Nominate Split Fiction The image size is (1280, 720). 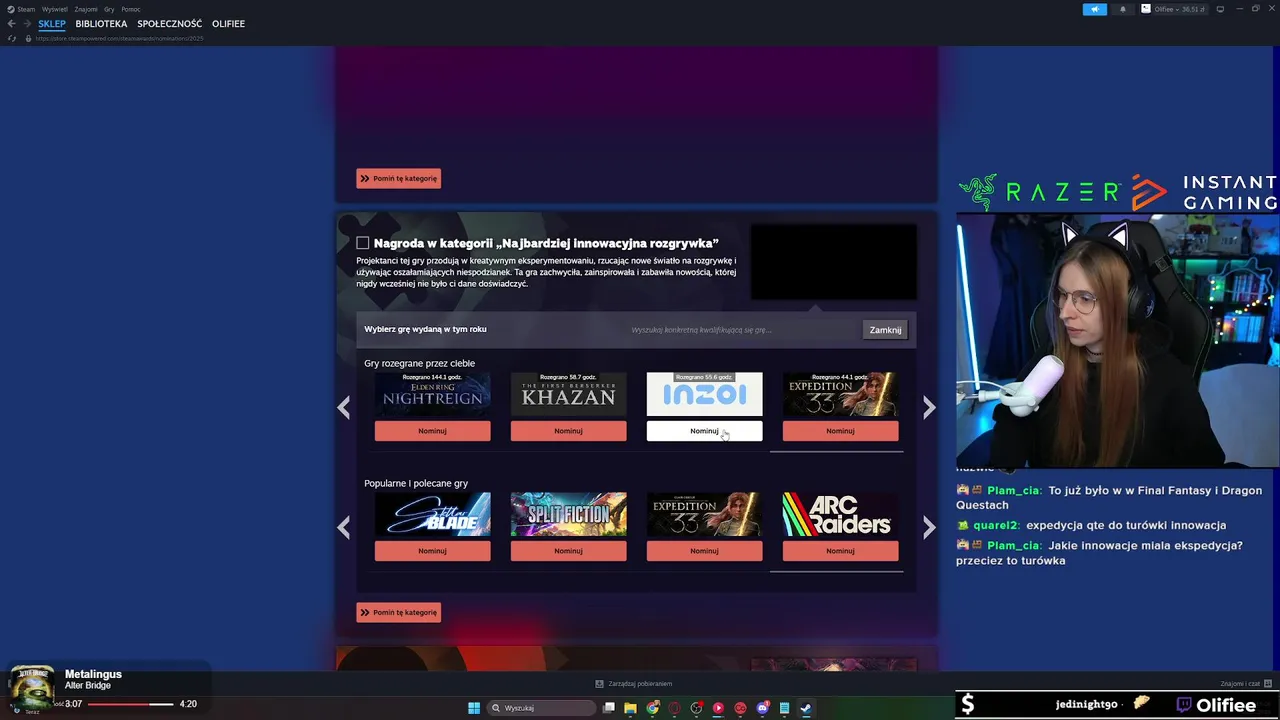pyautogui.click(x=568, y=551)
